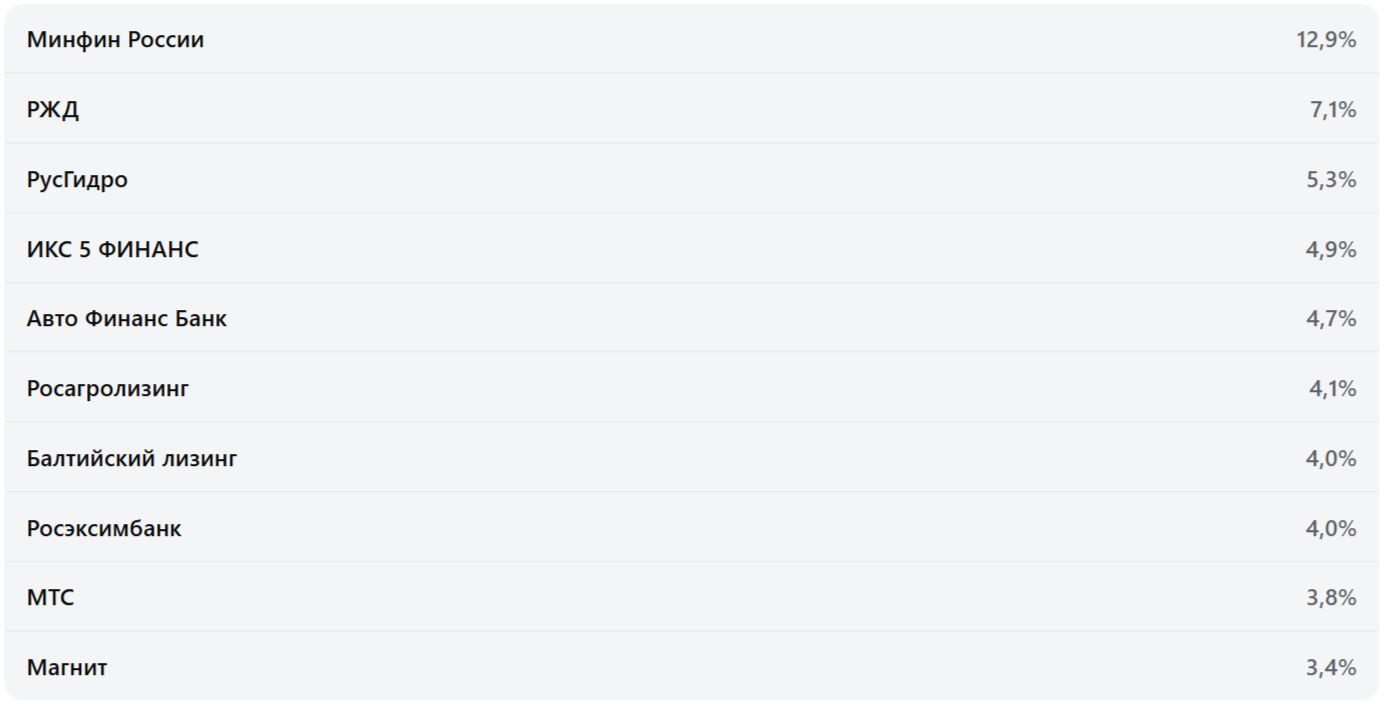Select the 4,9% percentage value

[1331, 250]
